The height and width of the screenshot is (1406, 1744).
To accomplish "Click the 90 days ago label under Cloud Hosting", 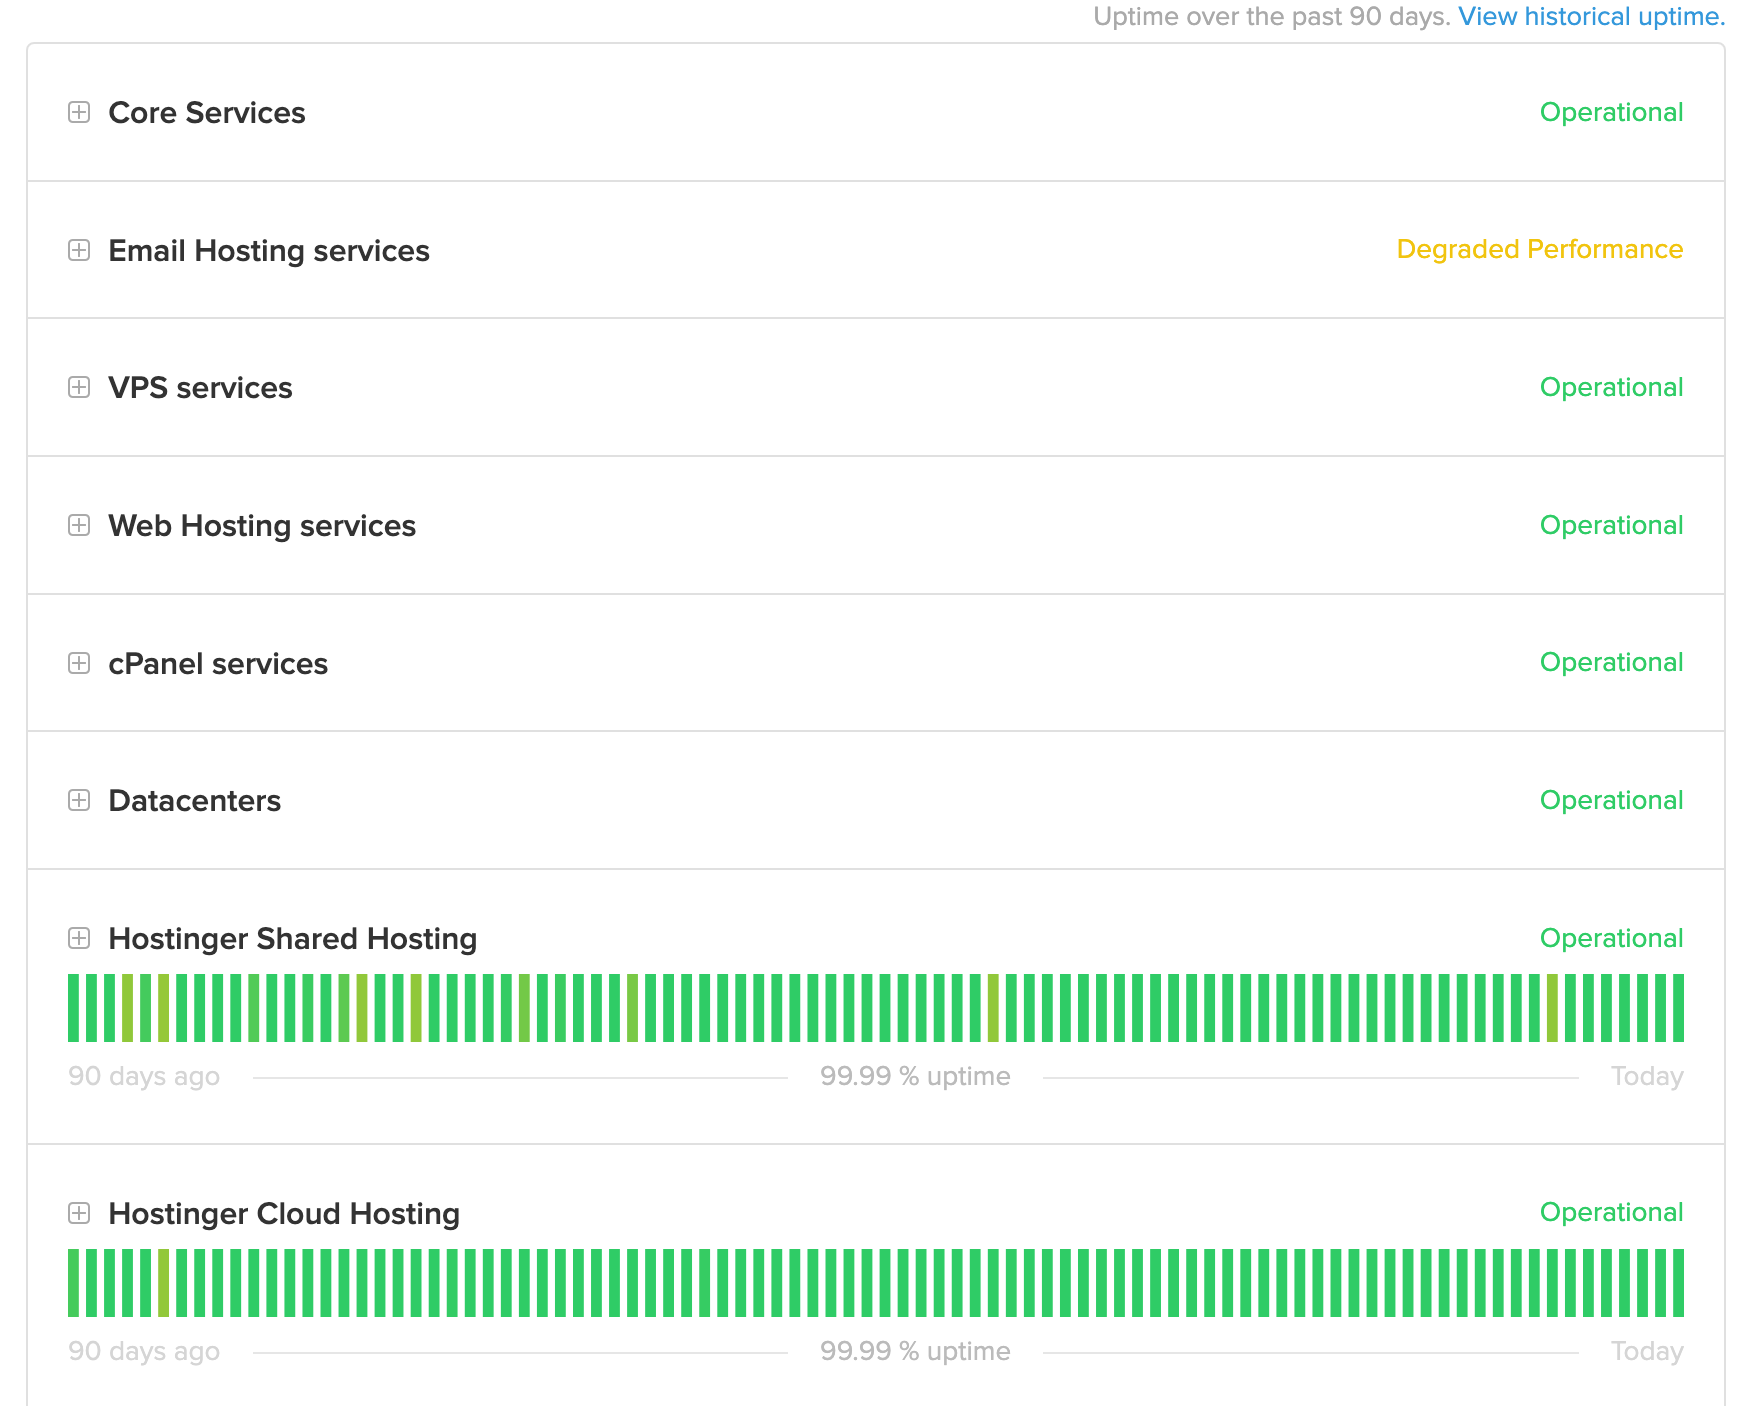I will [x=144, y=1351].
